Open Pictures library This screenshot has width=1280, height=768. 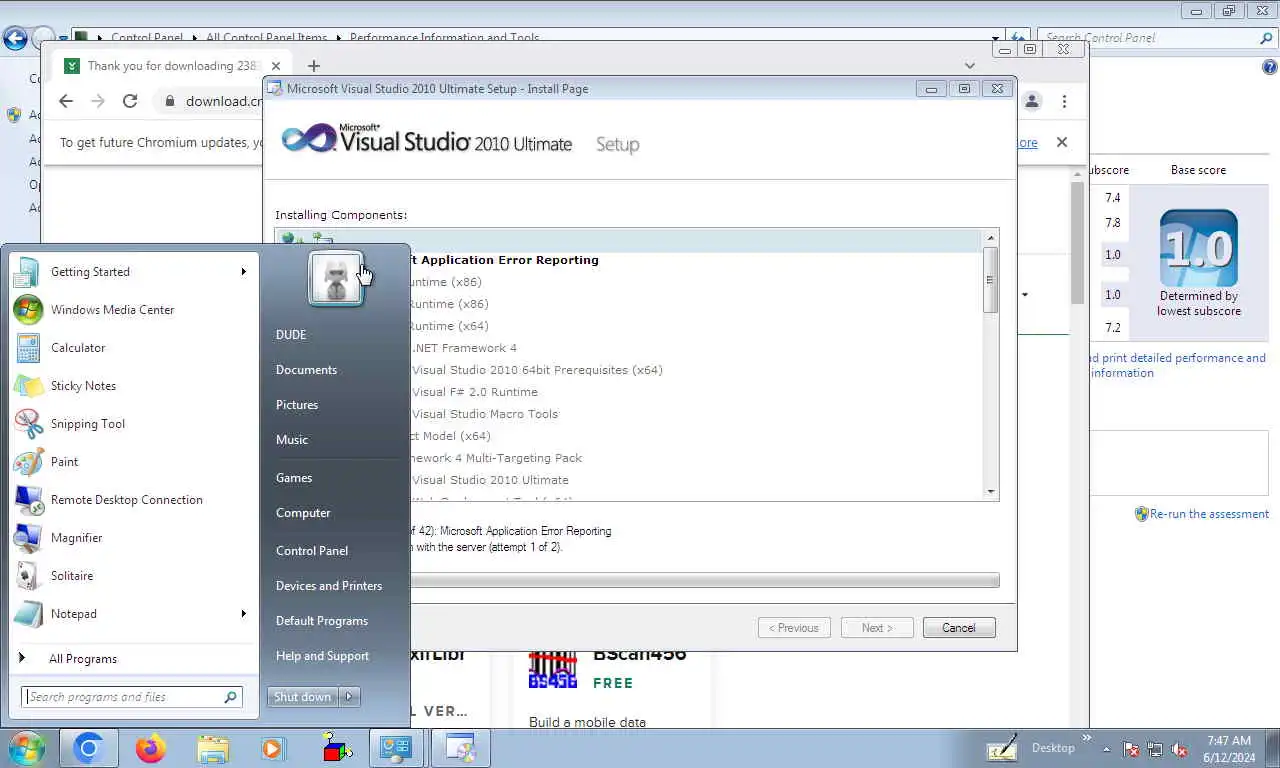tap(297, 405)
